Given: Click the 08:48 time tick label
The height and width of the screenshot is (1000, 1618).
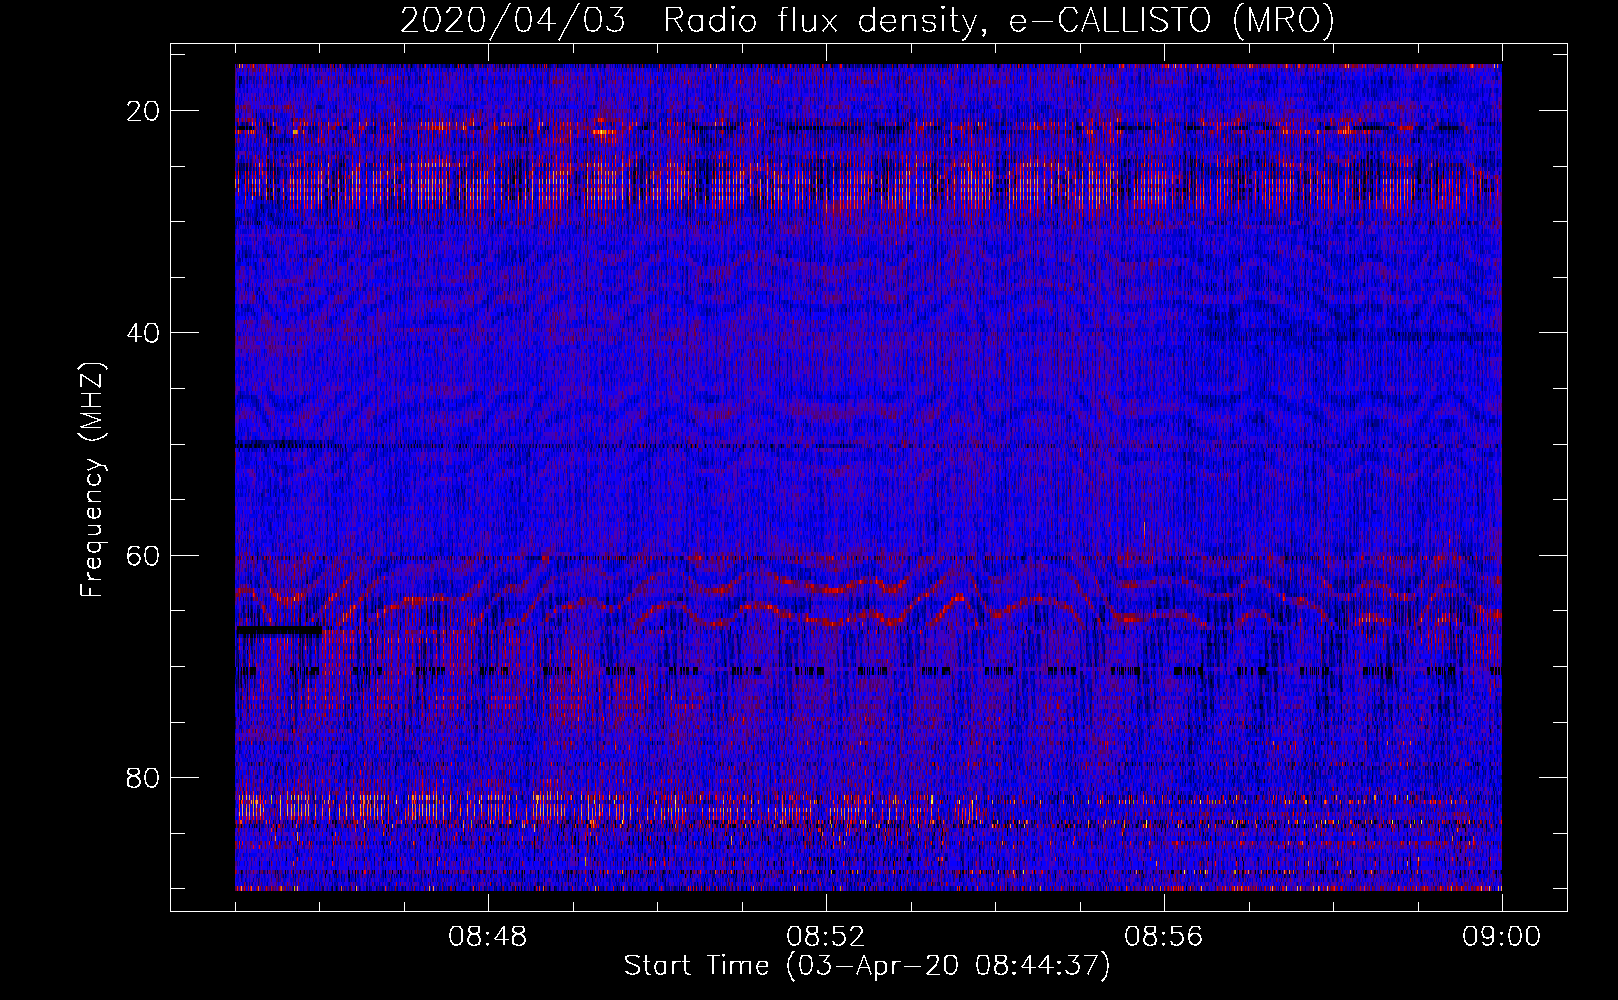Looking at the screenshot, I should pyautogui.click(x=488, y=937).
